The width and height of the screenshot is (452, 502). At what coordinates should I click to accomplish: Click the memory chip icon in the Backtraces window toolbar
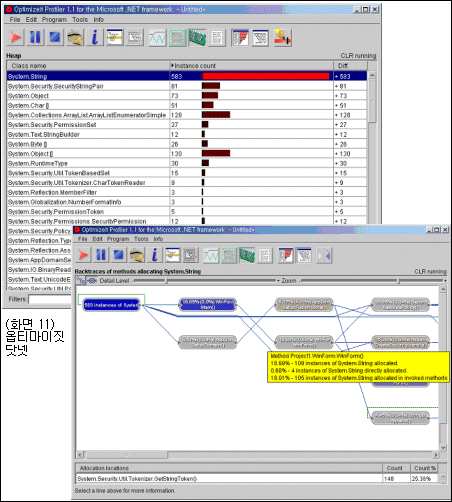(x=247, y=255)
